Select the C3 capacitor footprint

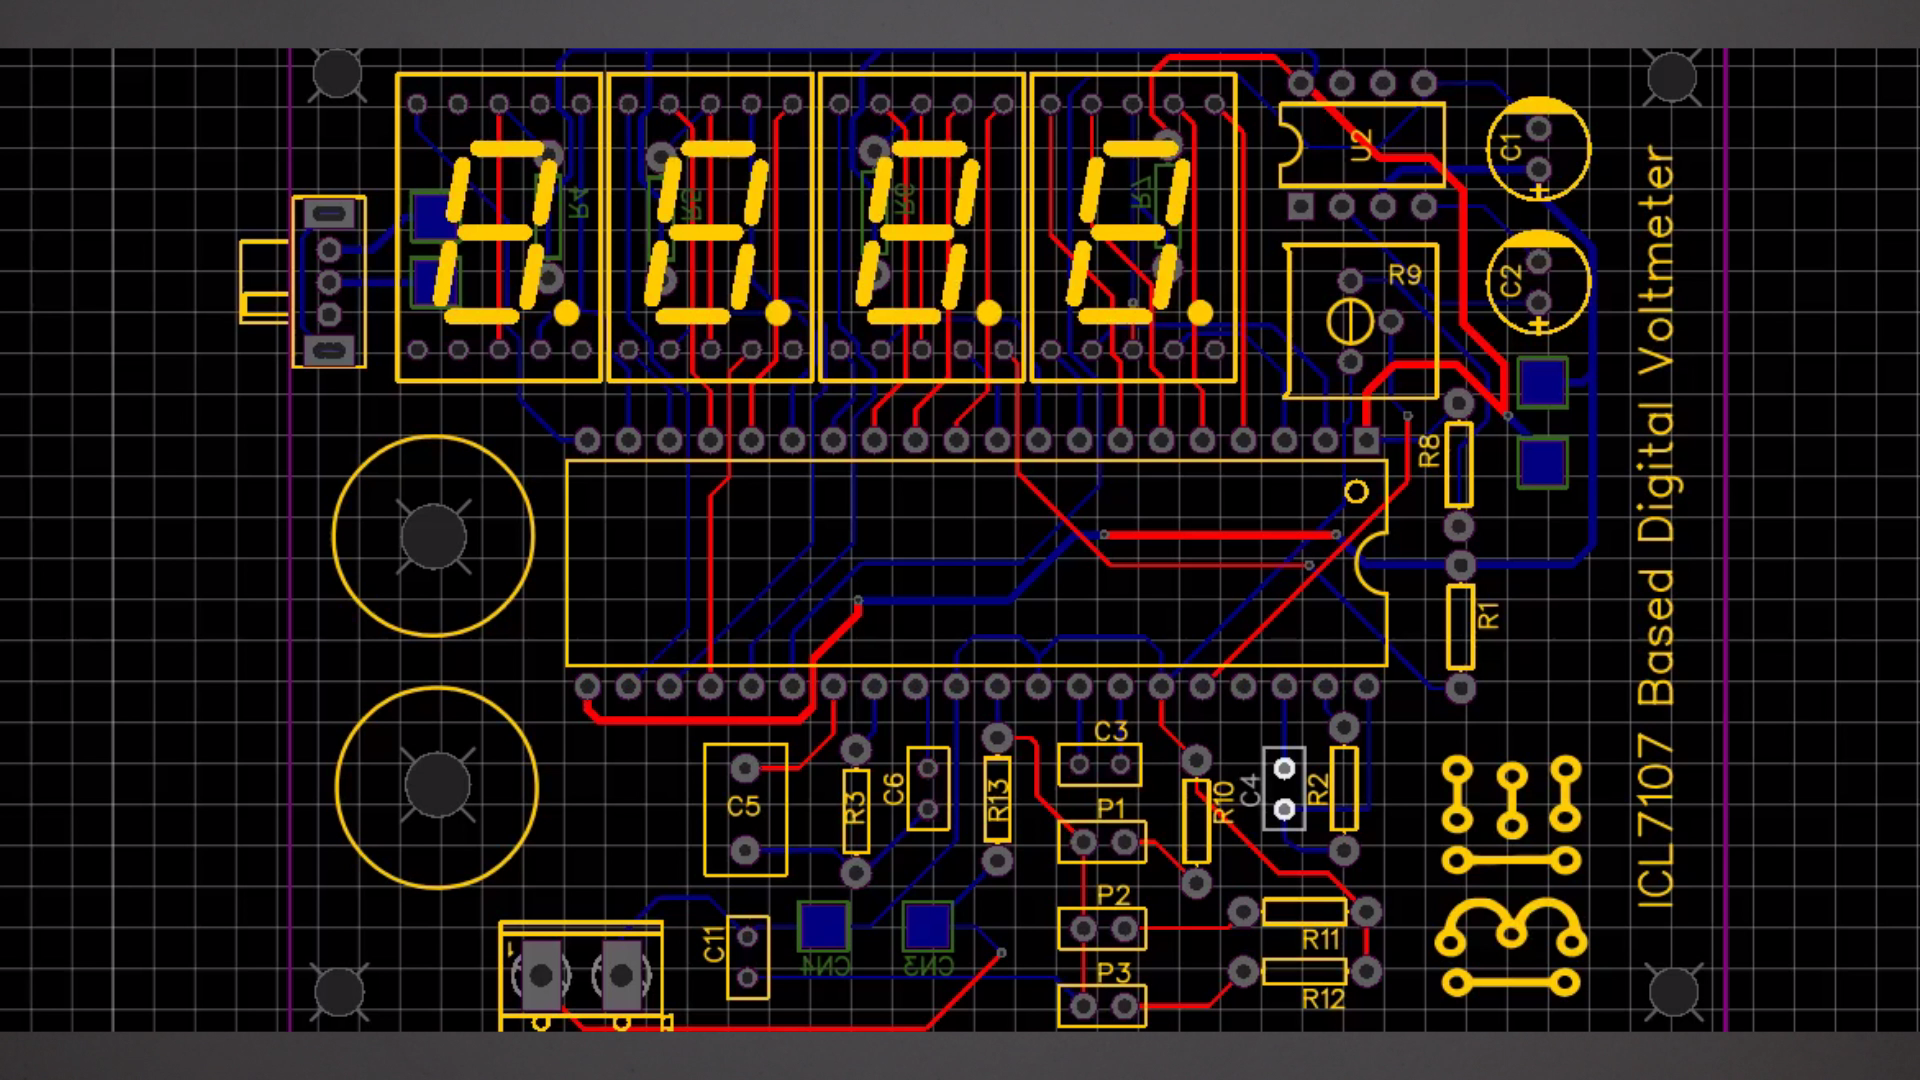(x=1098, y=762)
